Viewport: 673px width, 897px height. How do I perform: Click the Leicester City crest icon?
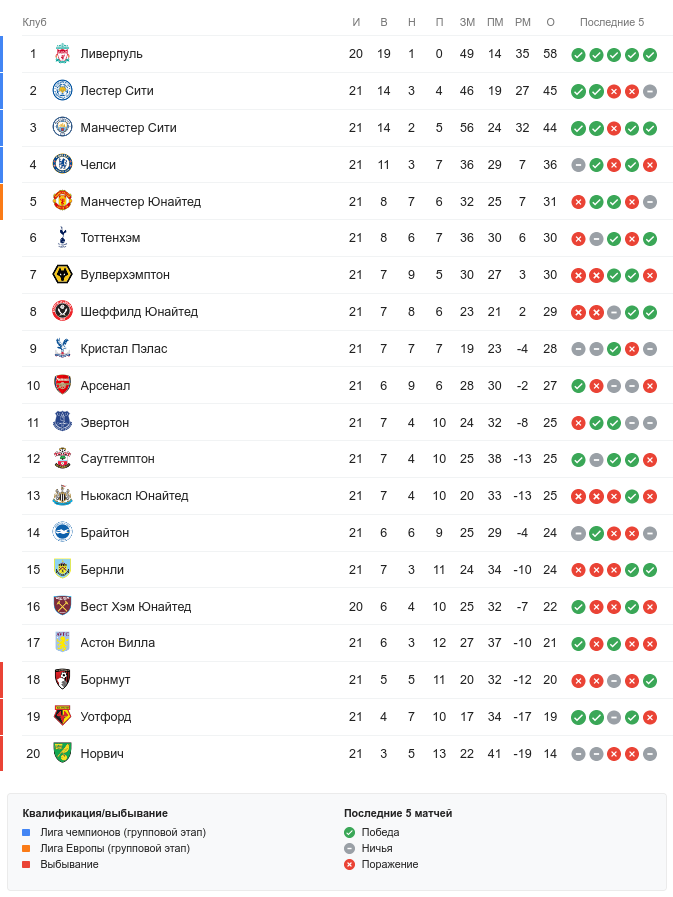(x=62, y=91)
